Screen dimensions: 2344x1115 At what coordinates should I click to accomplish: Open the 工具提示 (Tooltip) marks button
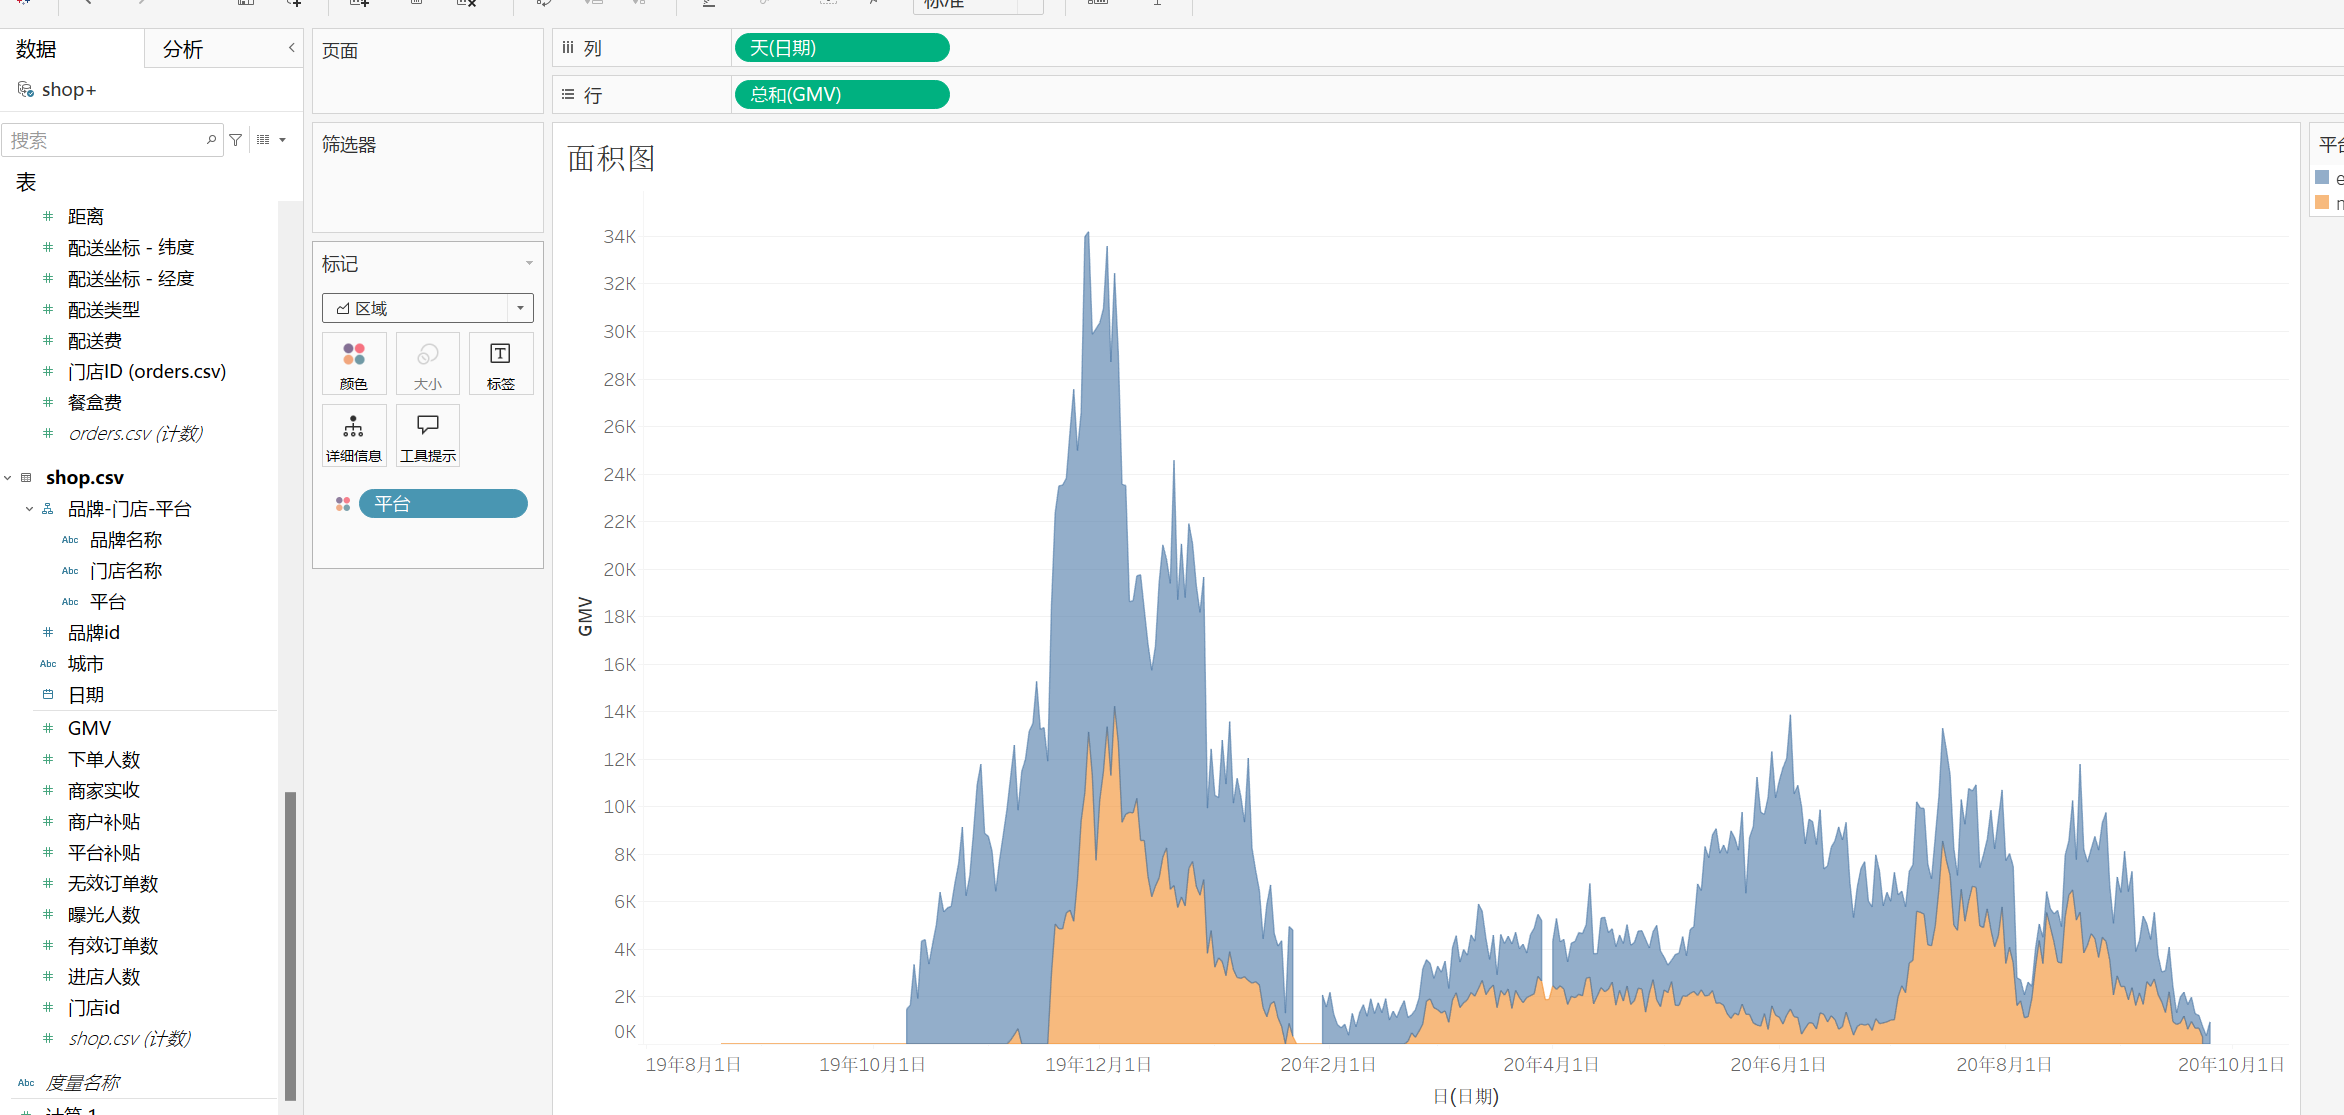tap(427, 436)
